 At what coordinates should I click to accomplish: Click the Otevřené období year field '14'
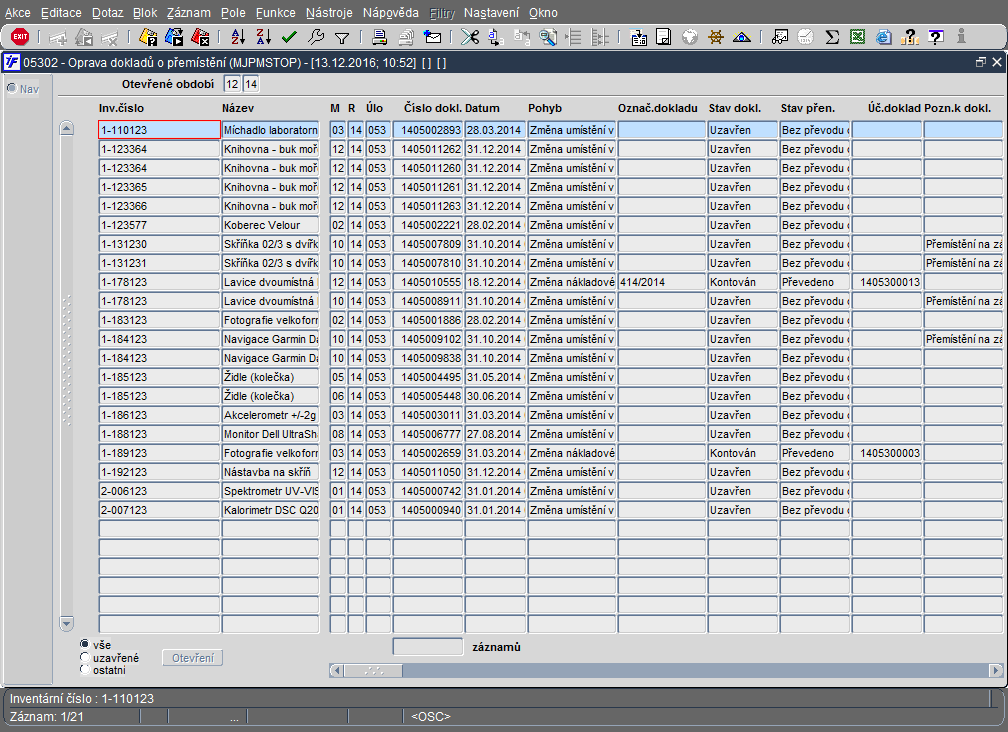[x=251, y=84]
